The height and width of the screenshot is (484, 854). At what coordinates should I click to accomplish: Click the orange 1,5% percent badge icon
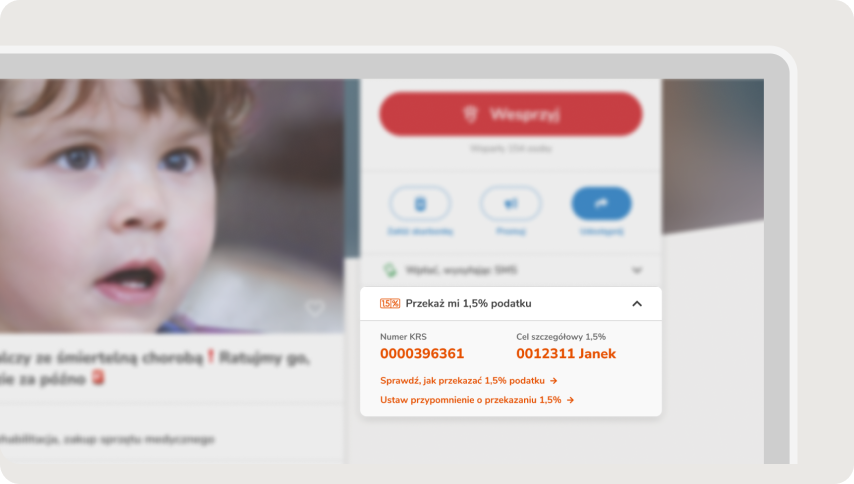pos(390,303)
